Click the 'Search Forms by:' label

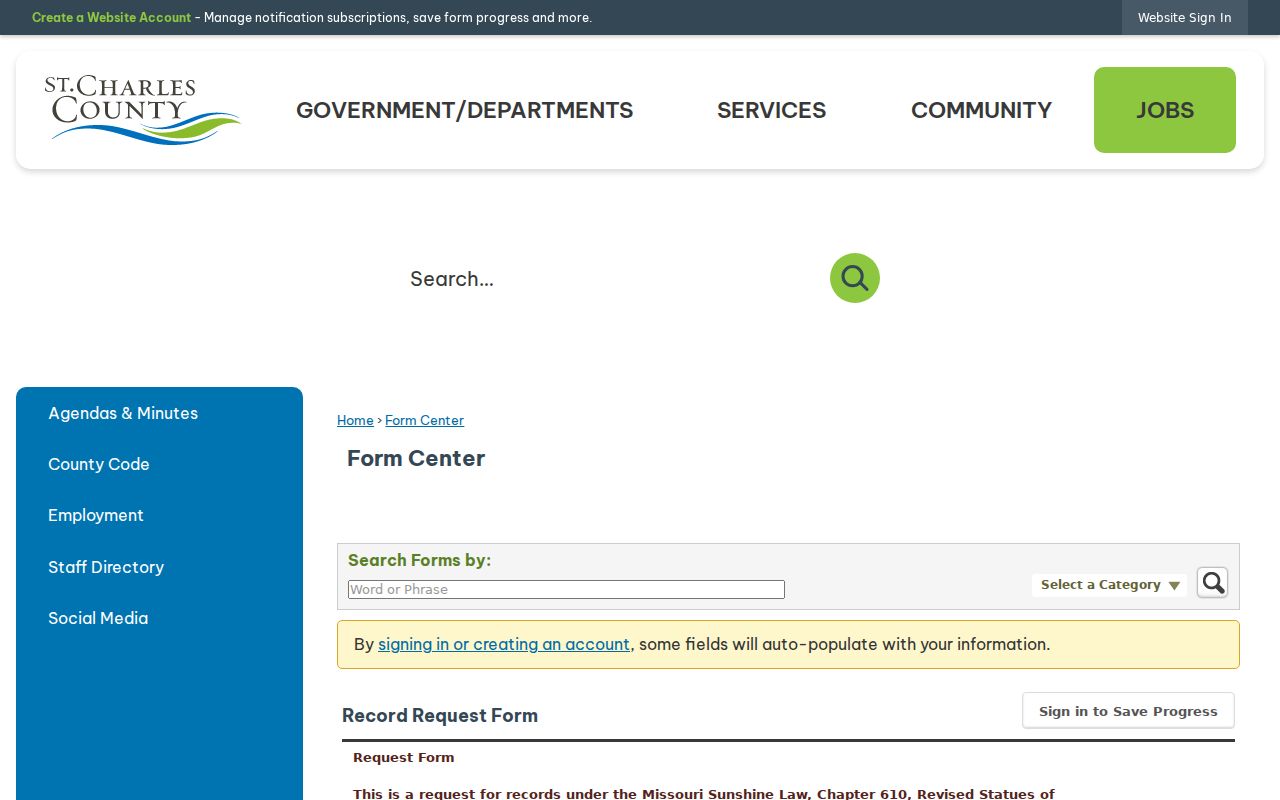coord(419,560)
